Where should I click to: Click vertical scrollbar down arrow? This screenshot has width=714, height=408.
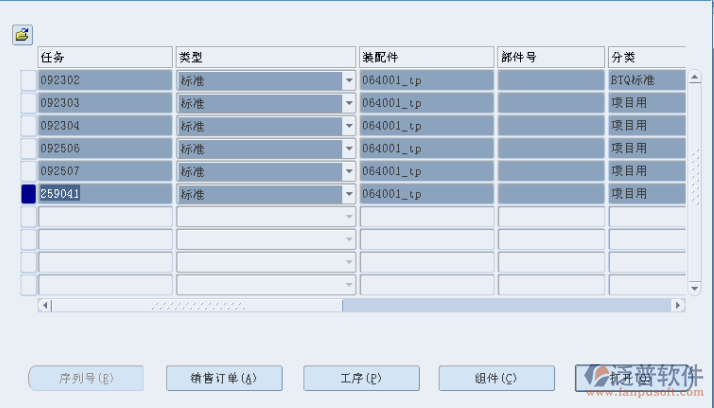point(696,288)
